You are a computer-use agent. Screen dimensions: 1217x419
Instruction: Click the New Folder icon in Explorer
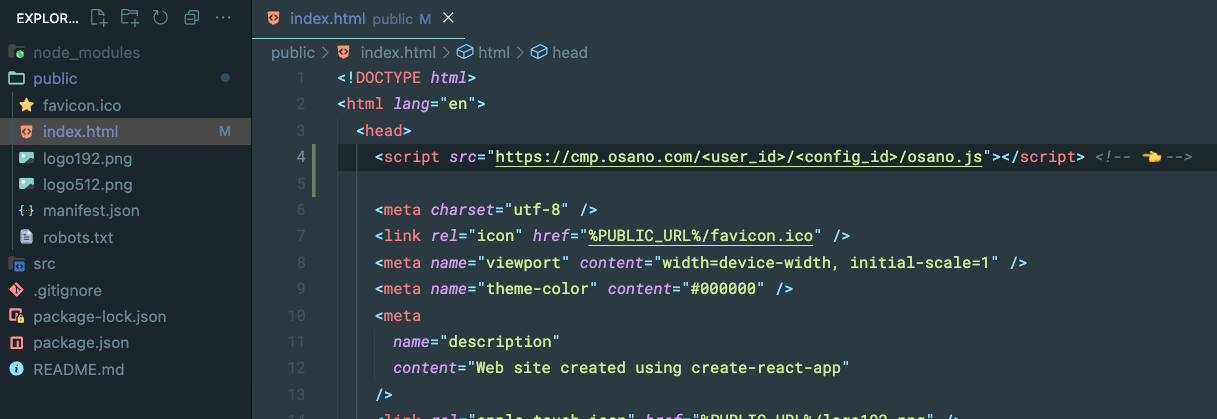pyautogui.click(x=129, y=18)
